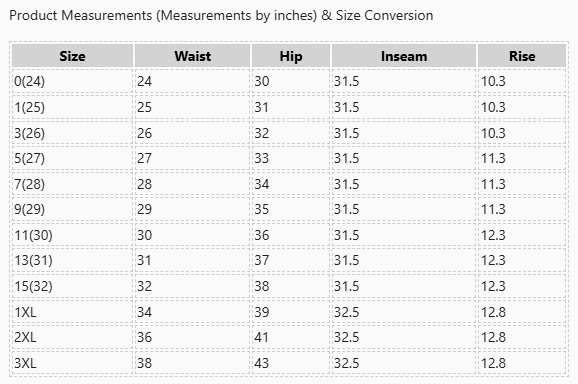Select the 1XL size cell
Image resolution: width=578 pixels, height=384 pixels.
click(x=72, y=312)
